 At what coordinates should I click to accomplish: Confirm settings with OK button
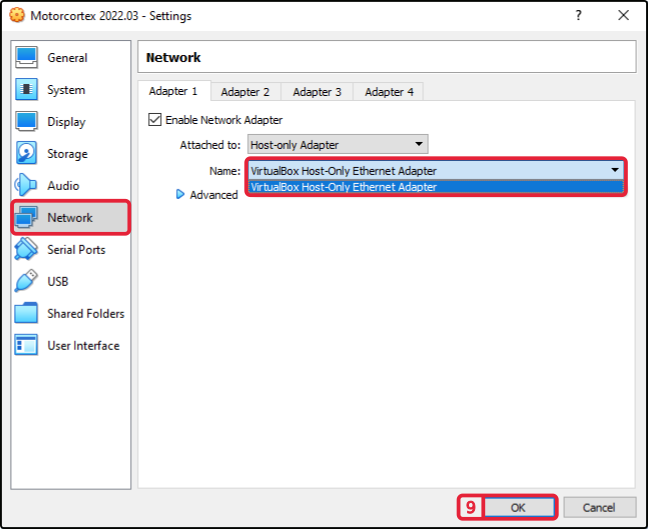pyautogui.click(x=519, y=507)
